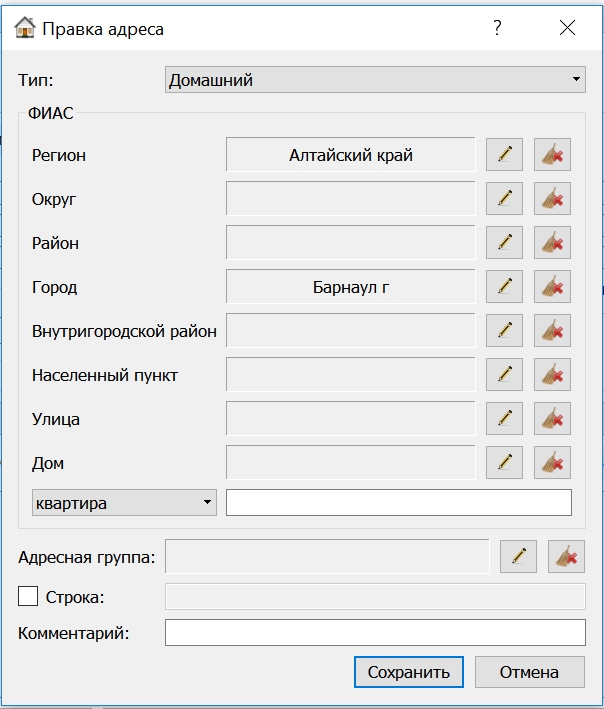Edit the Район field with pencil icon

[504, 242]
